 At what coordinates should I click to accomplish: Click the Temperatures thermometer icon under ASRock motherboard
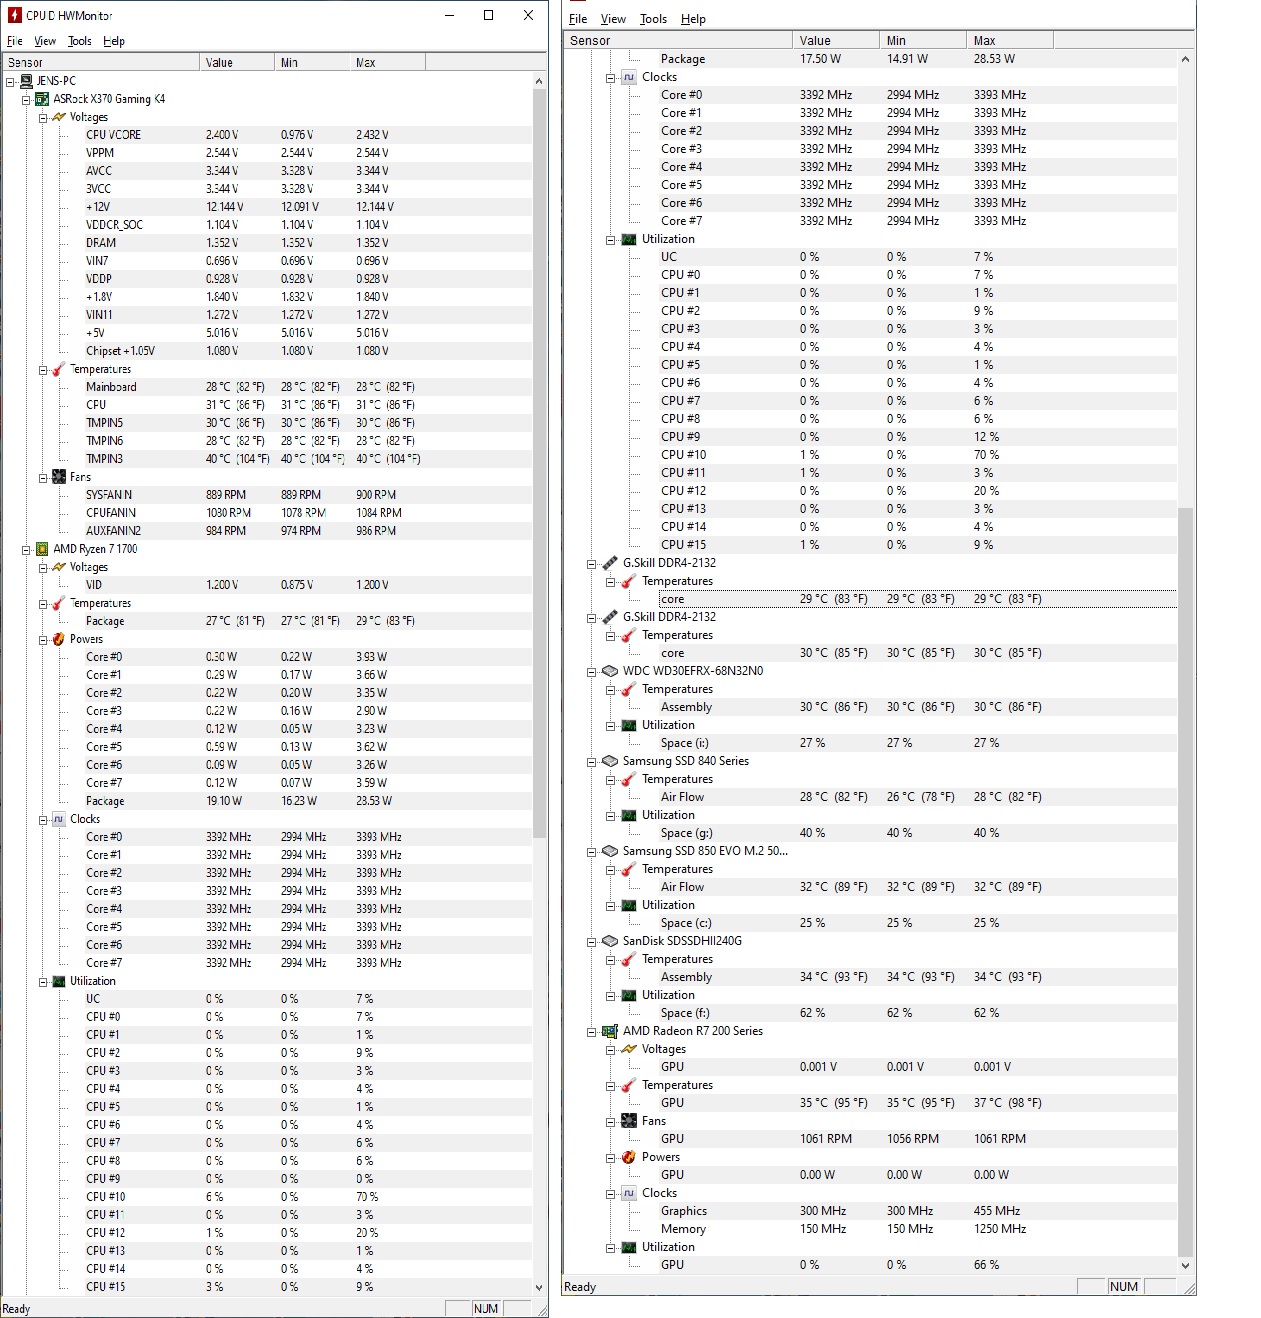pyautogui.click(x=59, y=369)
